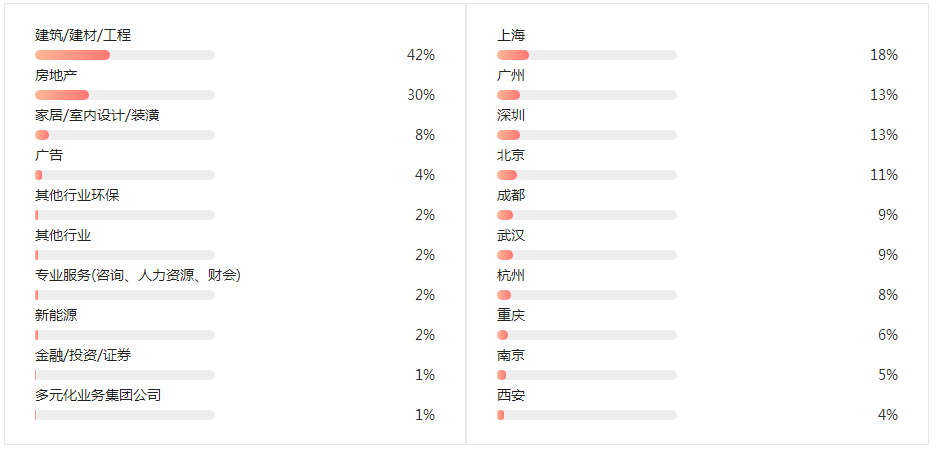Select the 成都 city label
Viewport: 938px width, 452px height.
click(511, 196)
